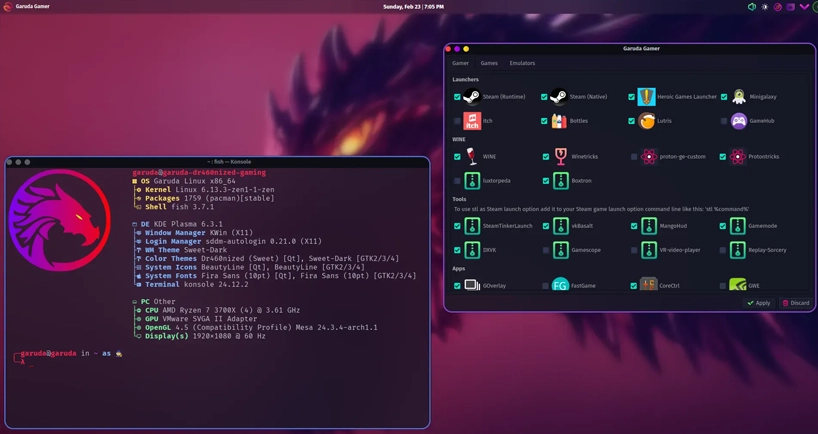Click the Steam (Runtime) icon
The height and width of the screenshot is (434, 818).
(472, 97)
